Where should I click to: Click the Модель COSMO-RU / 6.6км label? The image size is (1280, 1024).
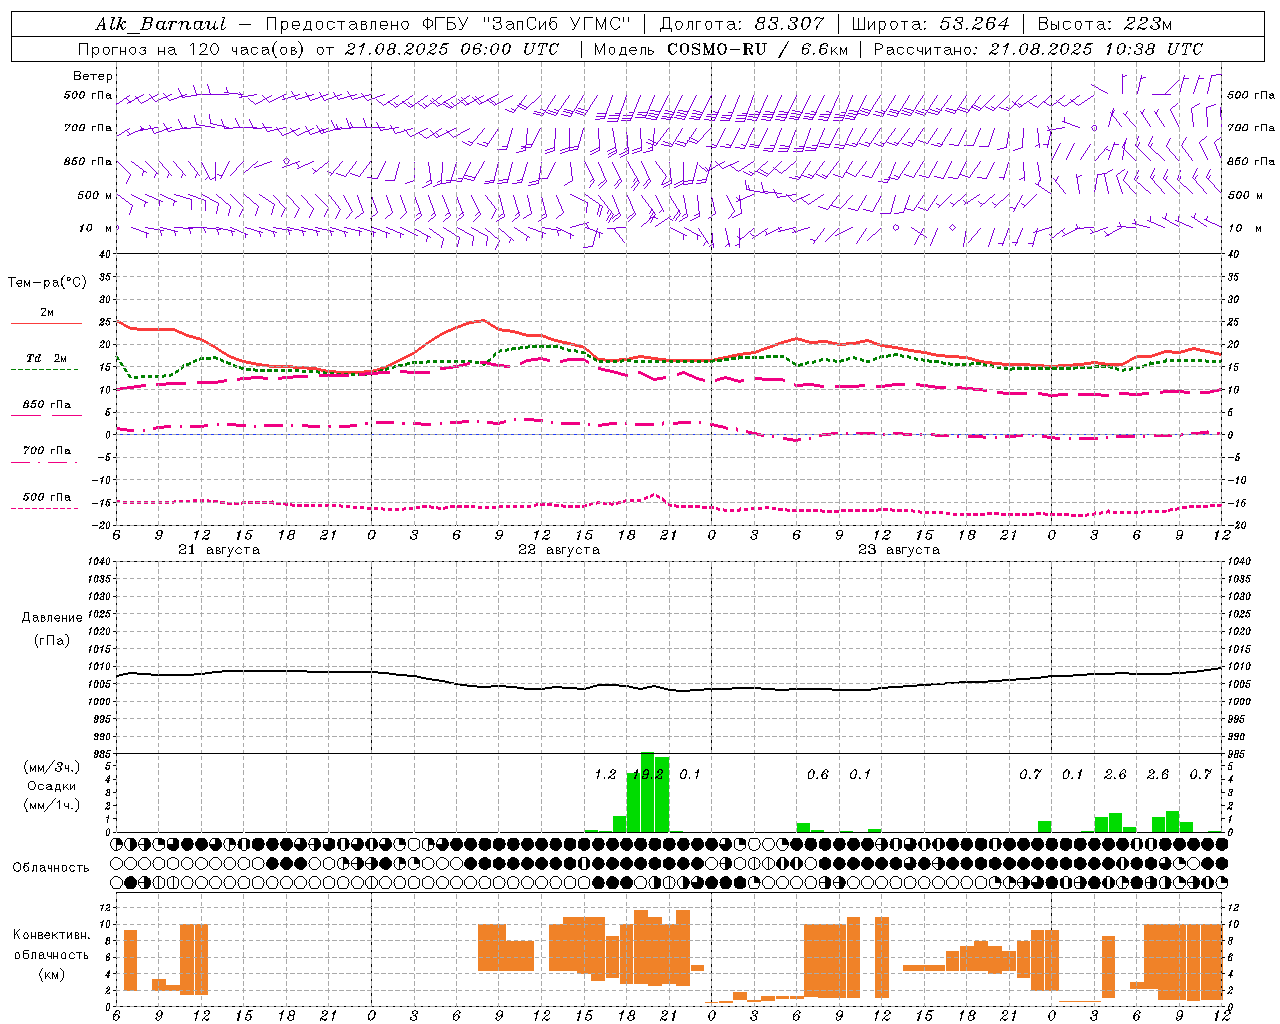click(721, 49)
